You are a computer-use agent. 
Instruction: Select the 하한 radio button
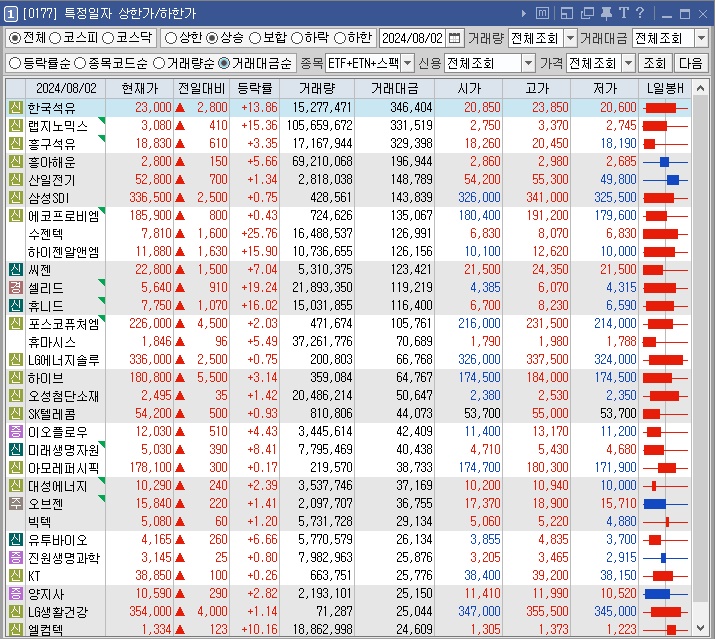pyautogui.click(x=340, y=38)
